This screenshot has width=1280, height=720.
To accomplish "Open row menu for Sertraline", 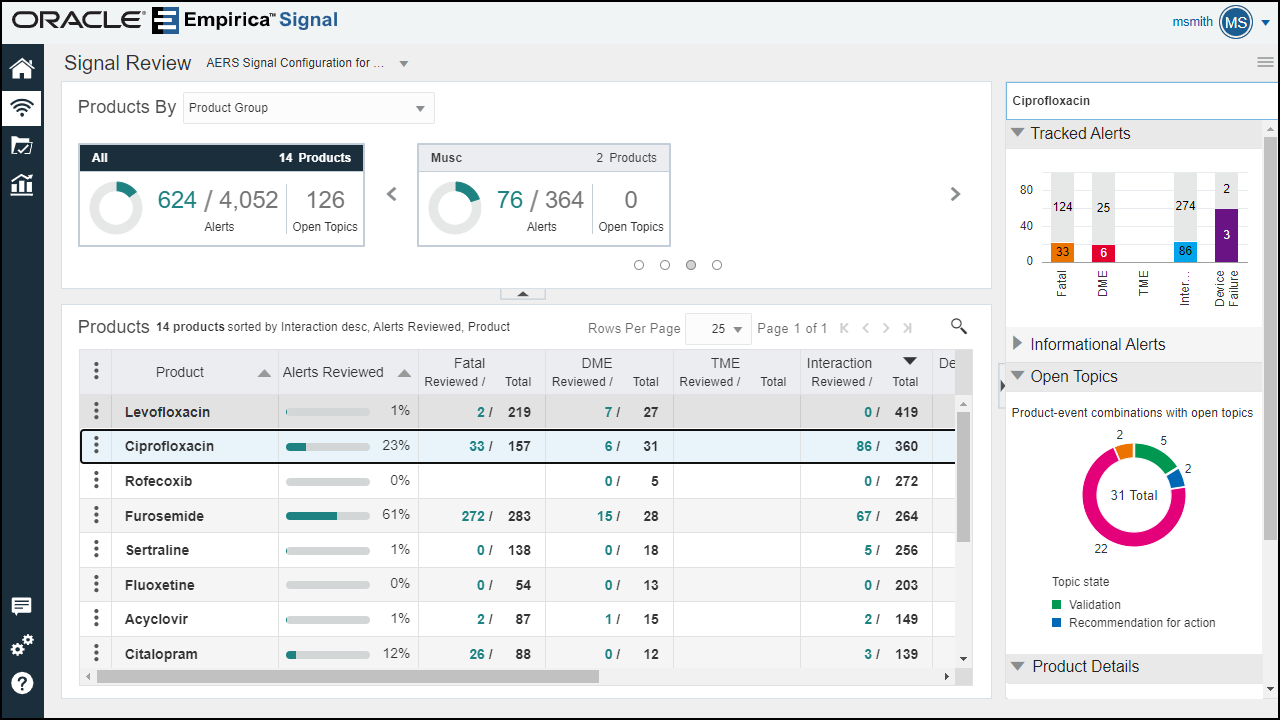I will pyautogui.click(x=96, y=550).
